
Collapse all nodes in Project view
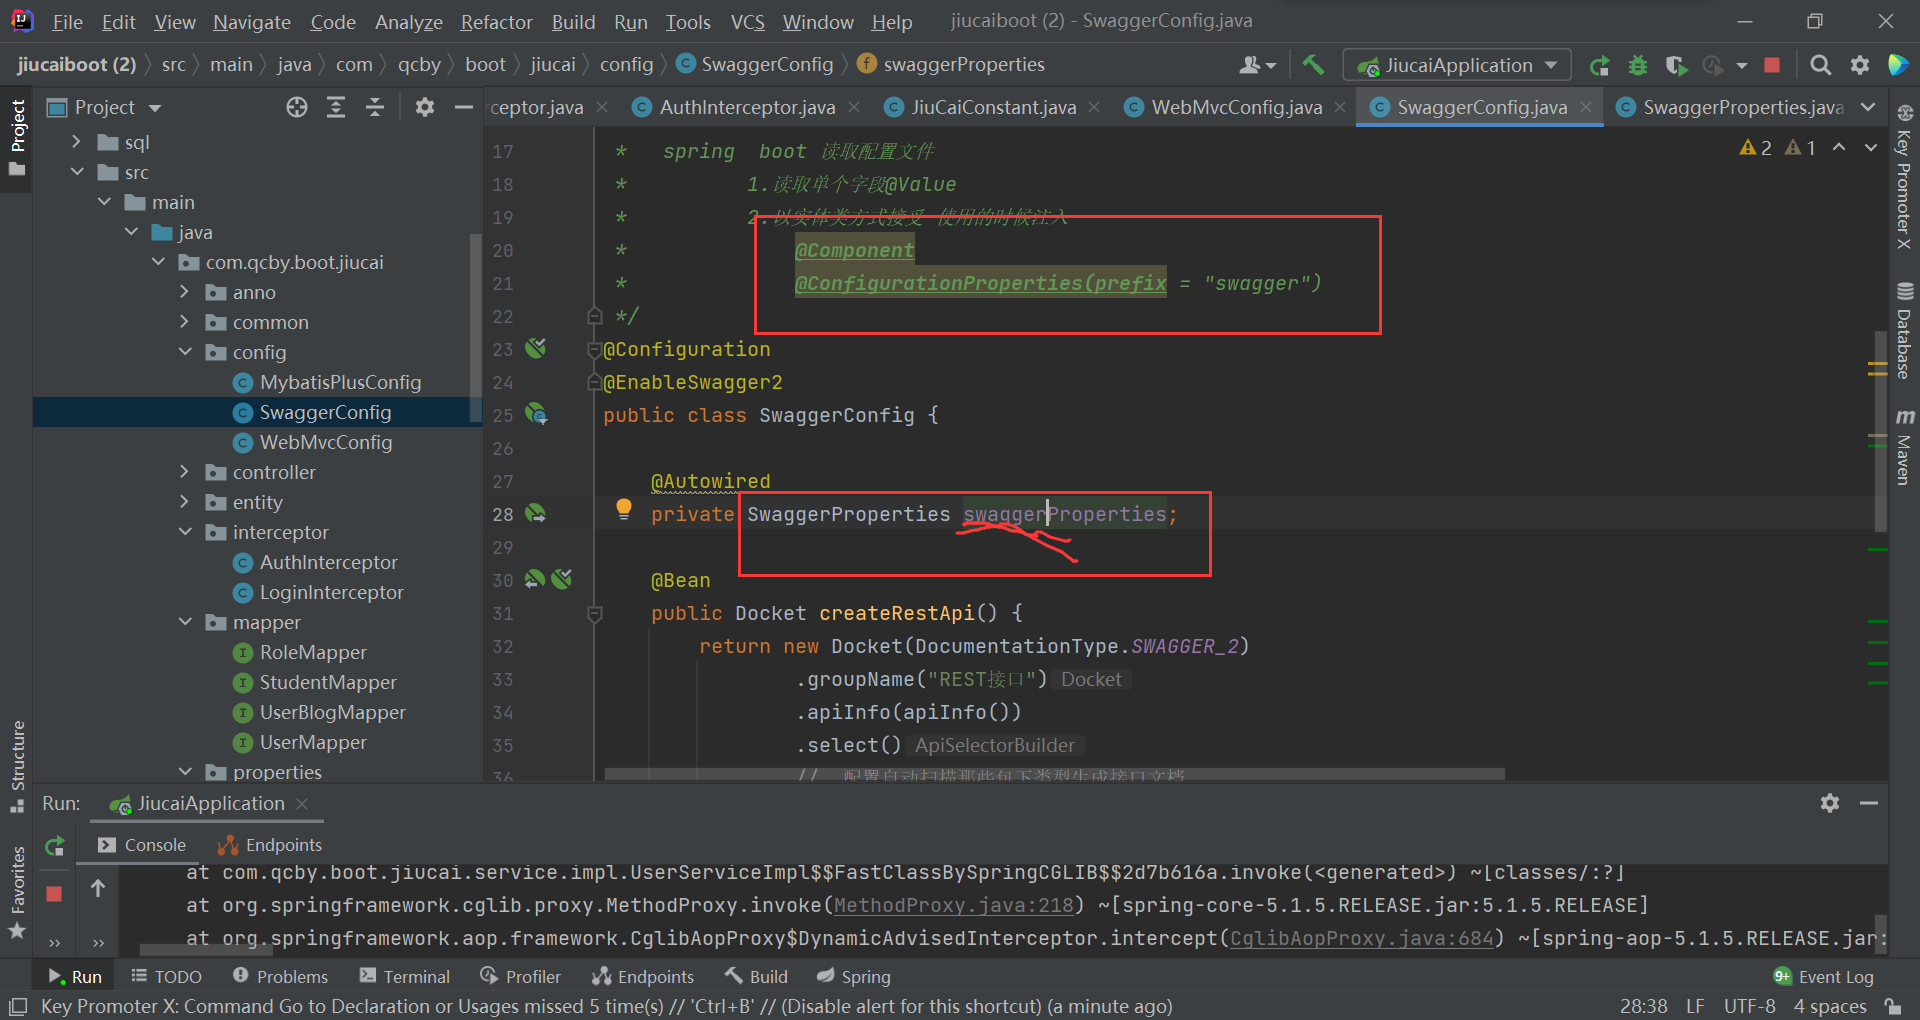pos(375,107)
